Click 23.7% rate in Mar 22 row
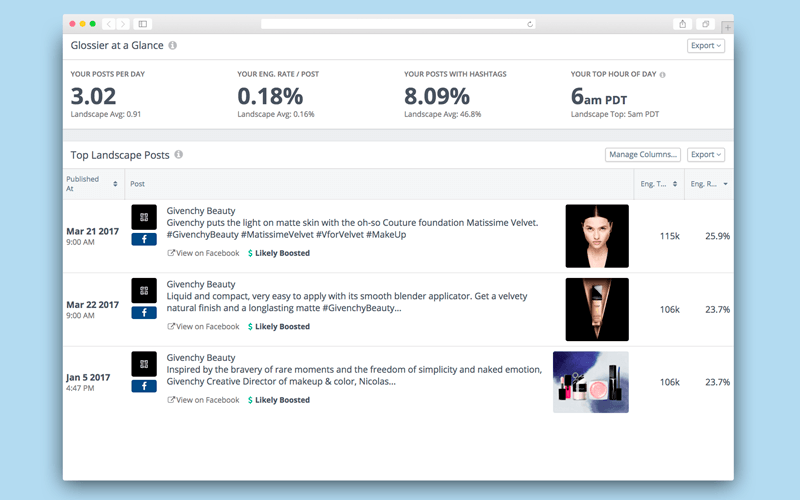 coord(717,310)
